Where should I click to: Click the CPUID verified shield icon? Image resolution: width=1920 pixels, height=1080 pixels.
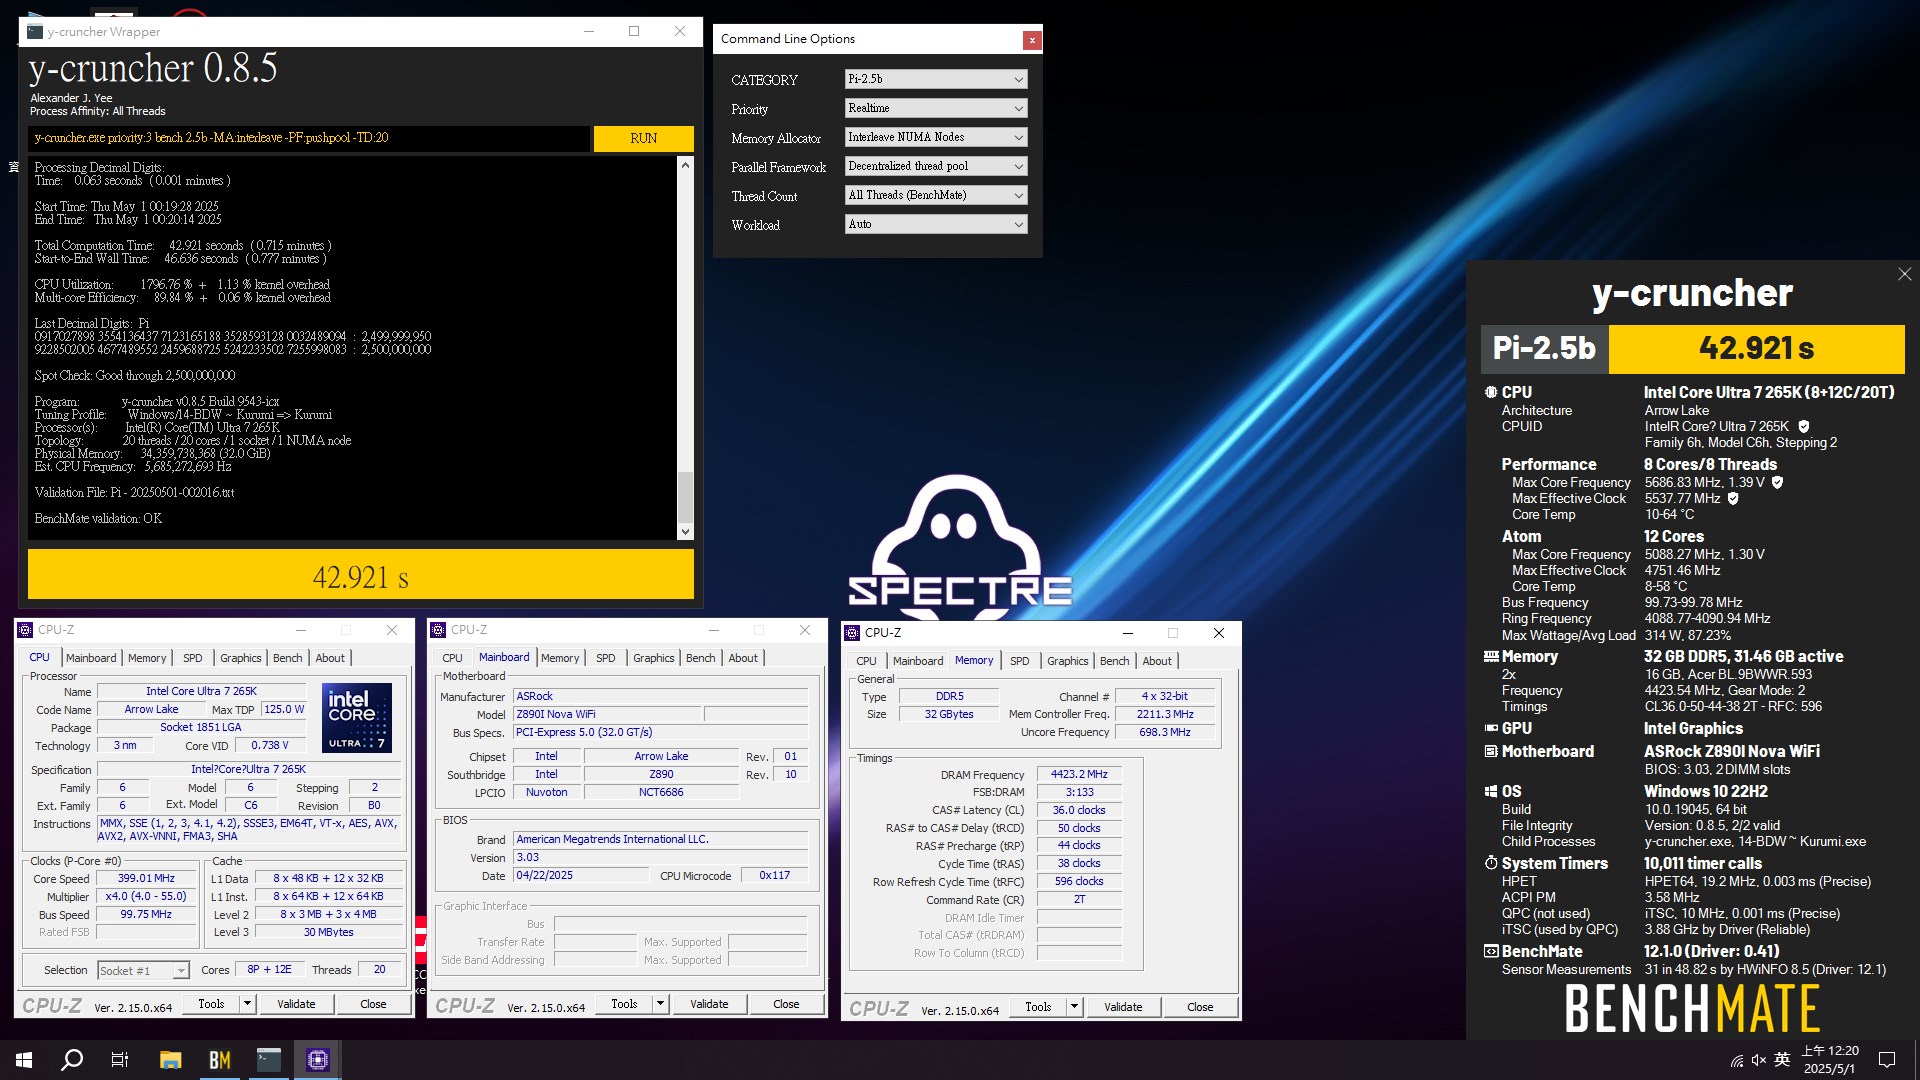pyautogui.click(x=1804, y=427)
